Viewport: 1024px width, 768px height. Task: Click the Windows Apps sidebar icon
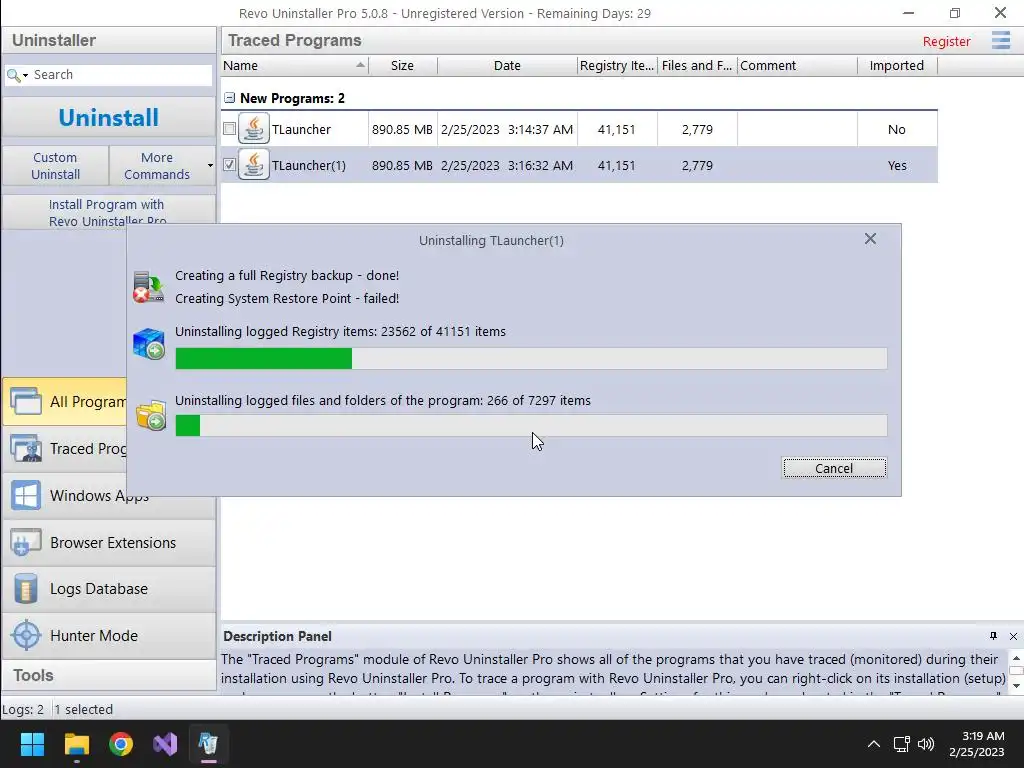coord(26,496)
